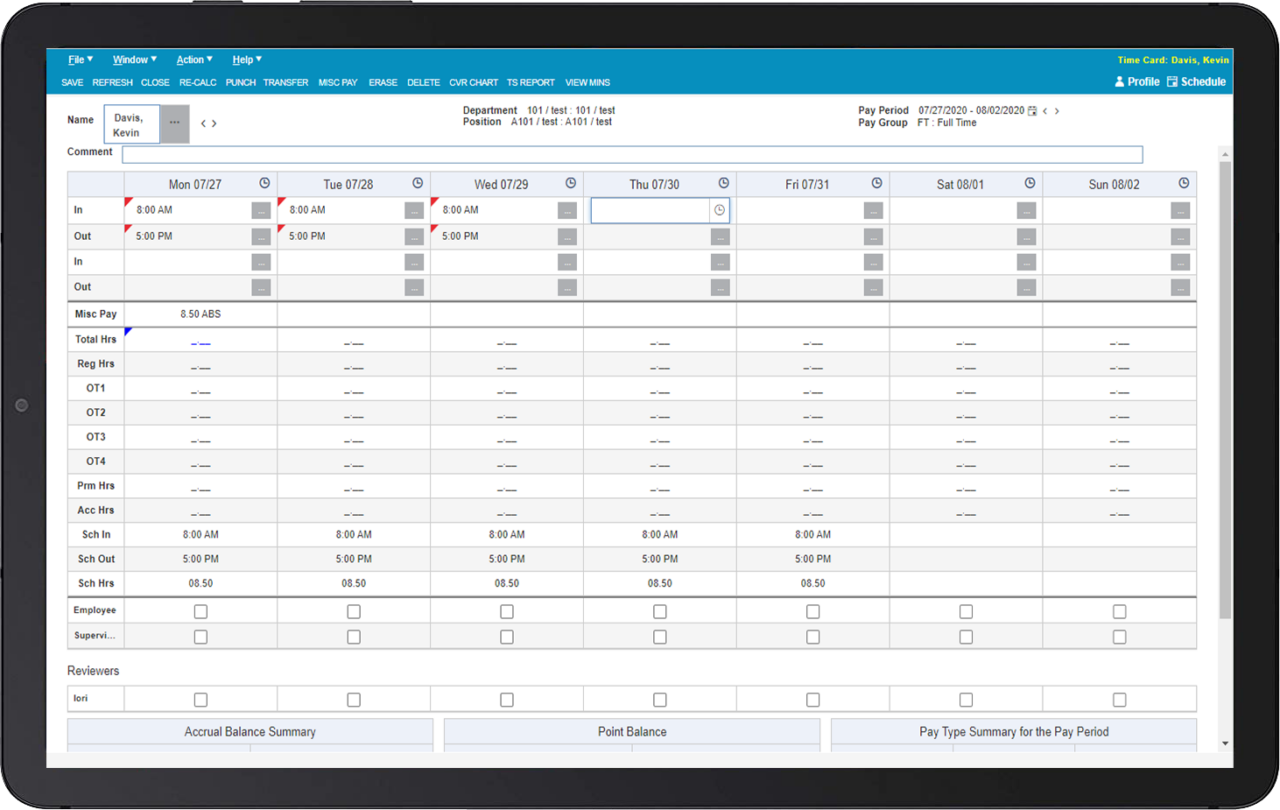The height and width of the screenshot is (810, 1280).
Task: Click the clock icon in the Sun 08/02 header
Action: 1183,183
